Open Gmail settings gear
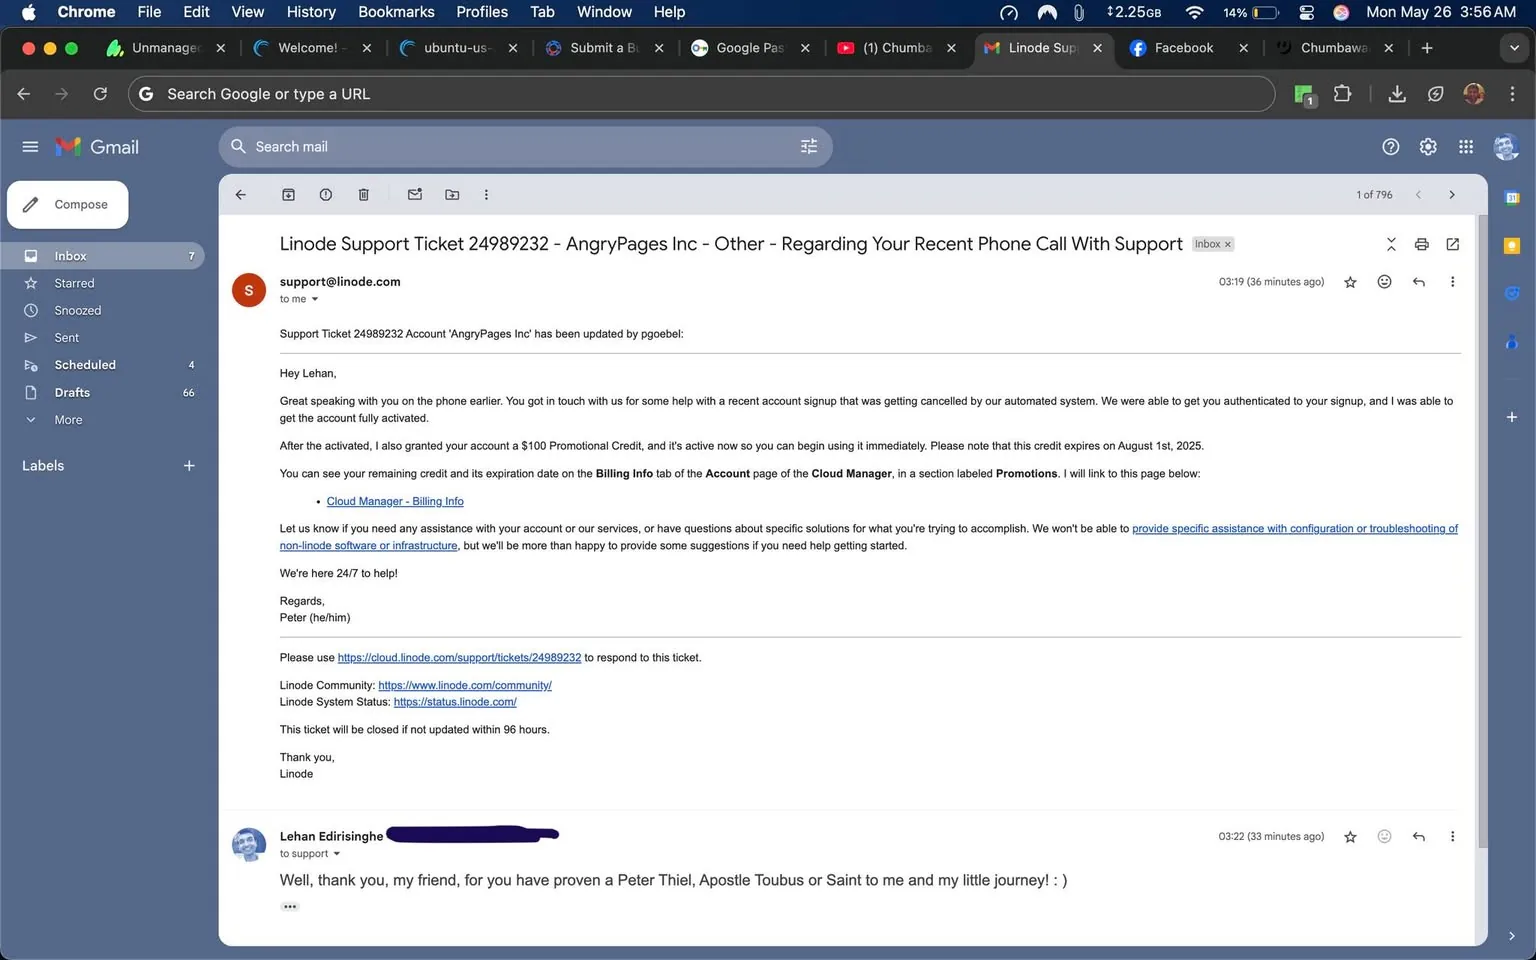 (x=1427, y=146)
